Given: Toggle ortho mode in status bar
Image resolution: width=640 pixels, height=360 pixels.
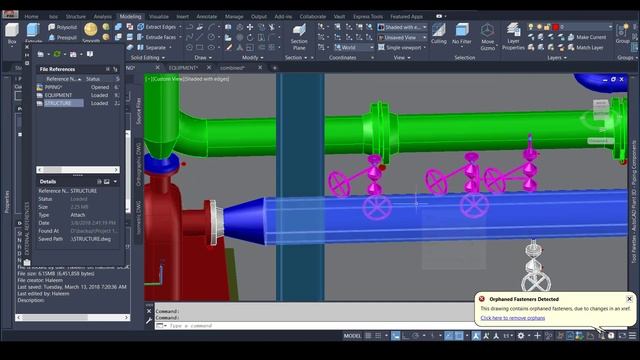Looking at the screenshot, I should [406, 336].
